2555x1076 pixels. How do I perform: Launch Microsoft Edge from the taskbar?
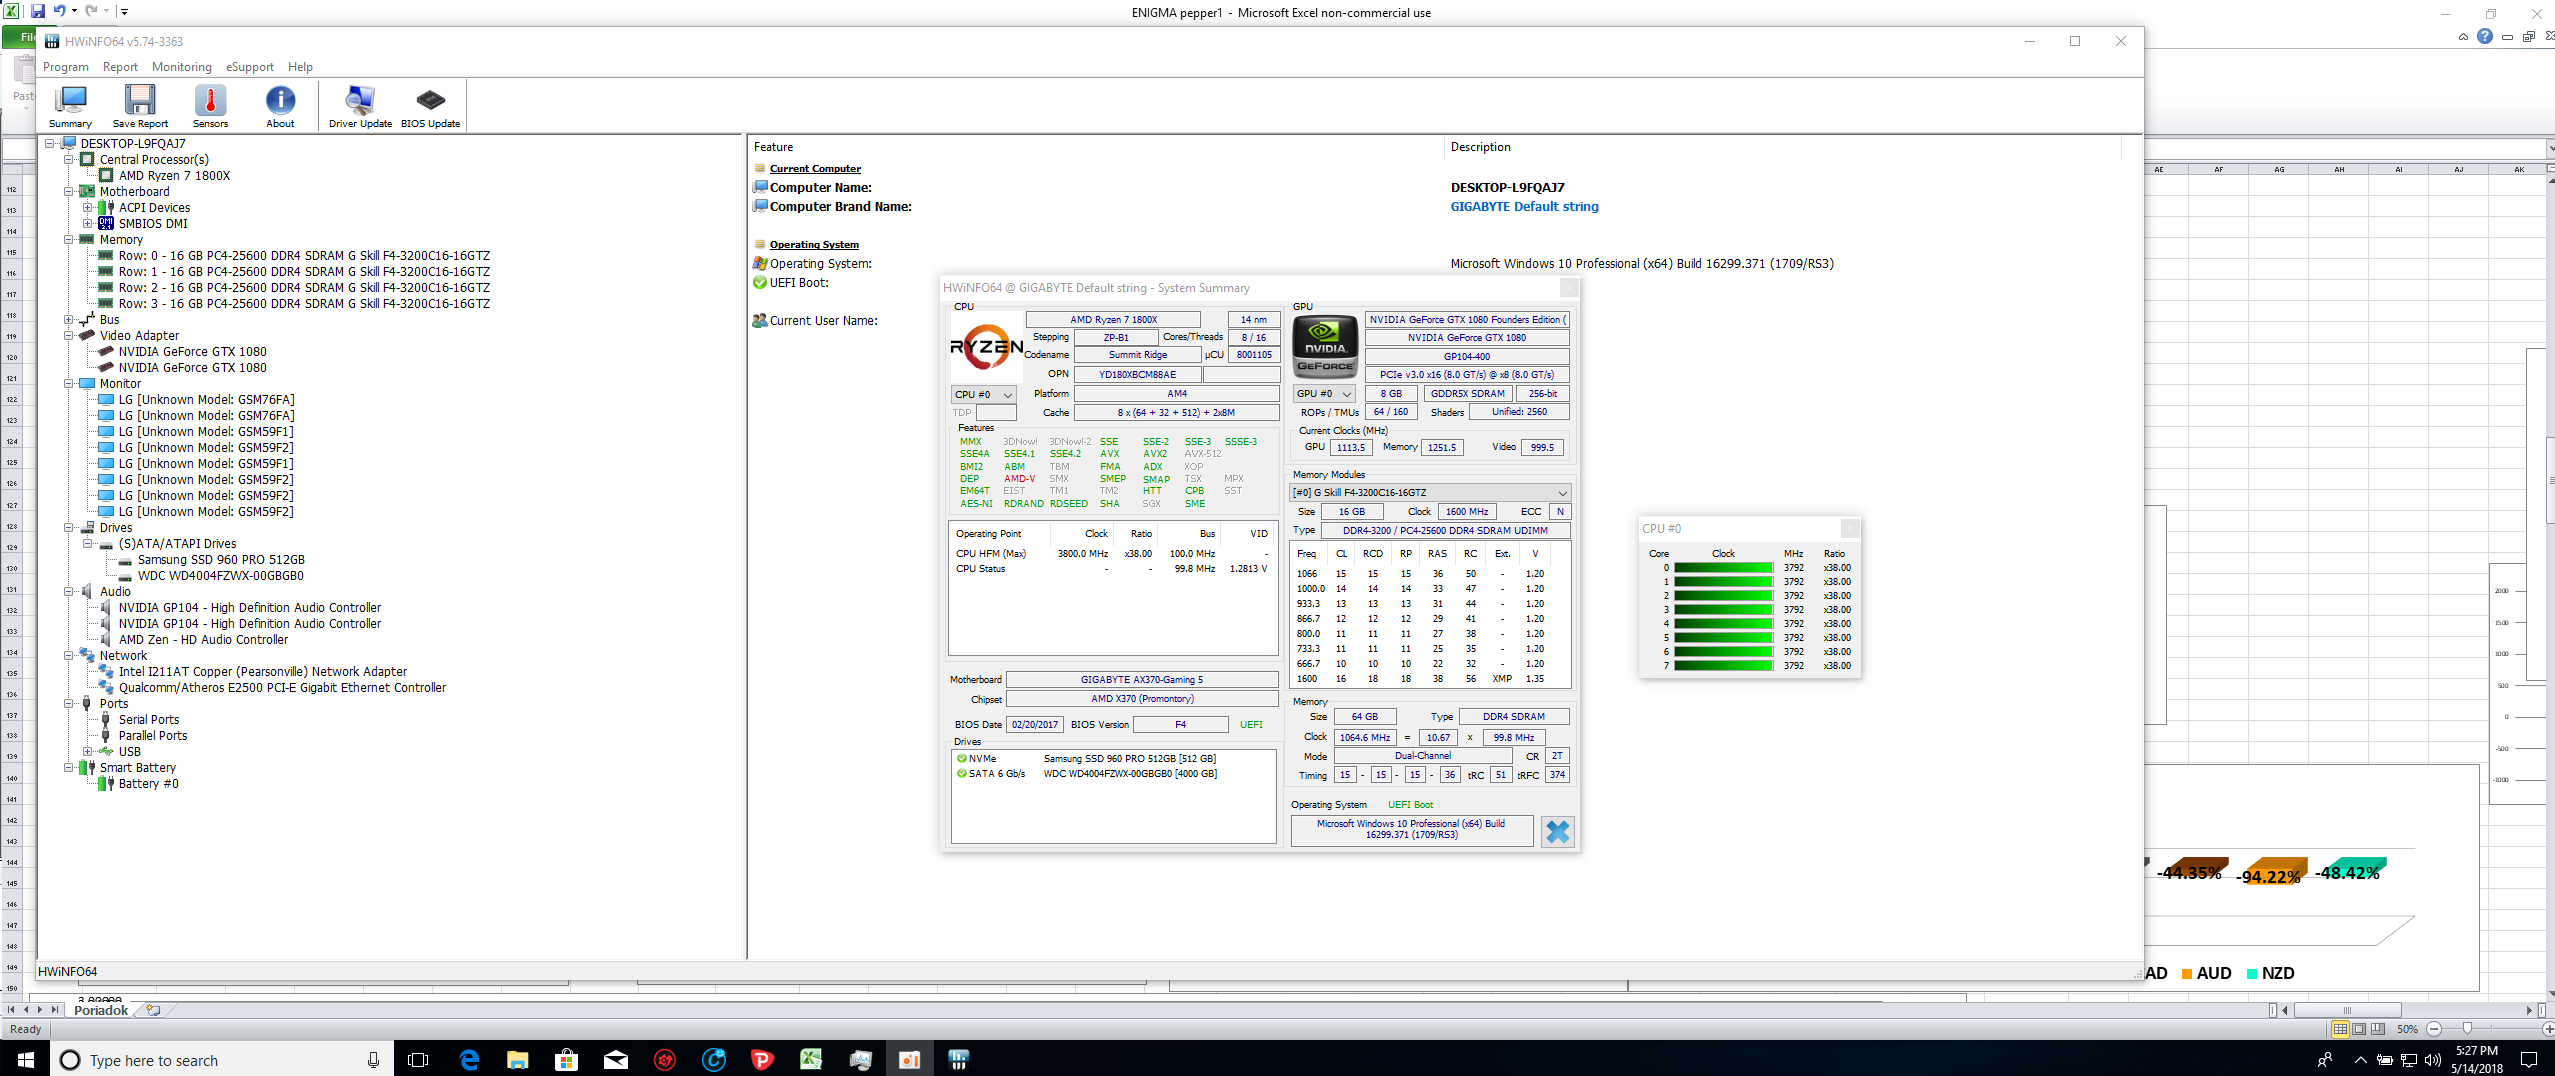pyautogui.click(x=468, y=1060)
